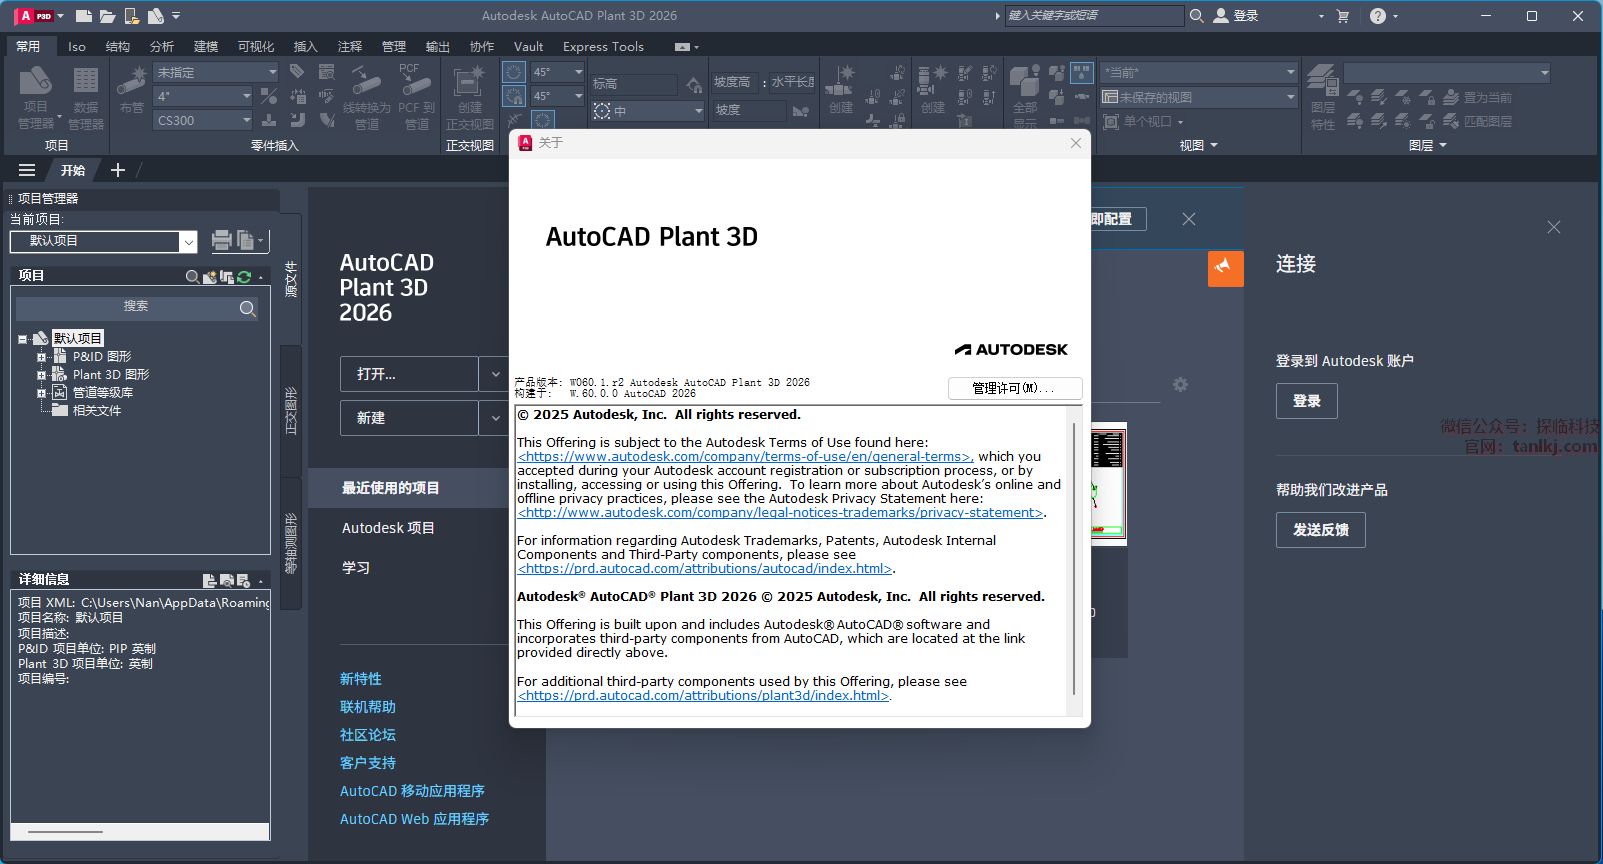This screenshot has width=1603, height=864.
Task: Expand the Plant 3D 图形 tree node
Action: pyautogui.click(x=41, y=375)
